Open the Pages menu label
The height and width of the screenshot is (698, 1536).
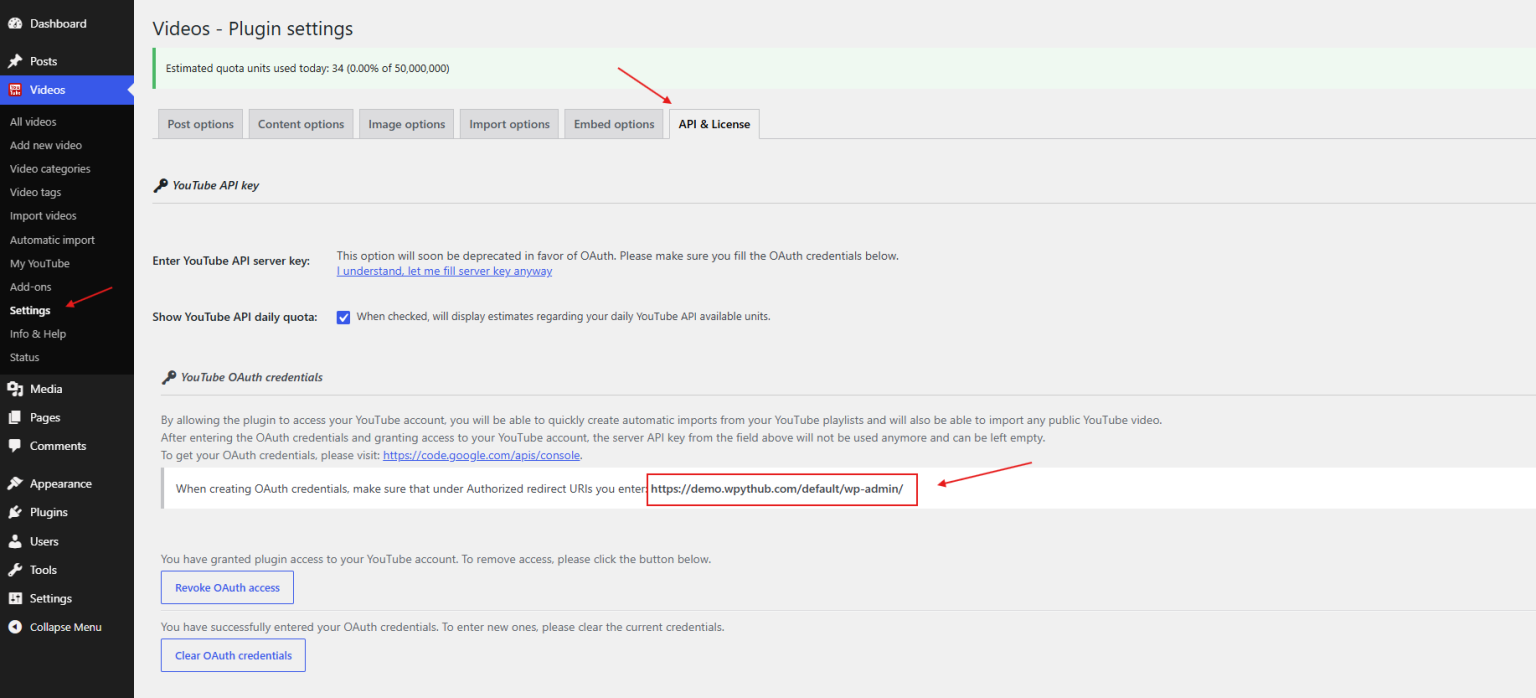coord(45,417)
